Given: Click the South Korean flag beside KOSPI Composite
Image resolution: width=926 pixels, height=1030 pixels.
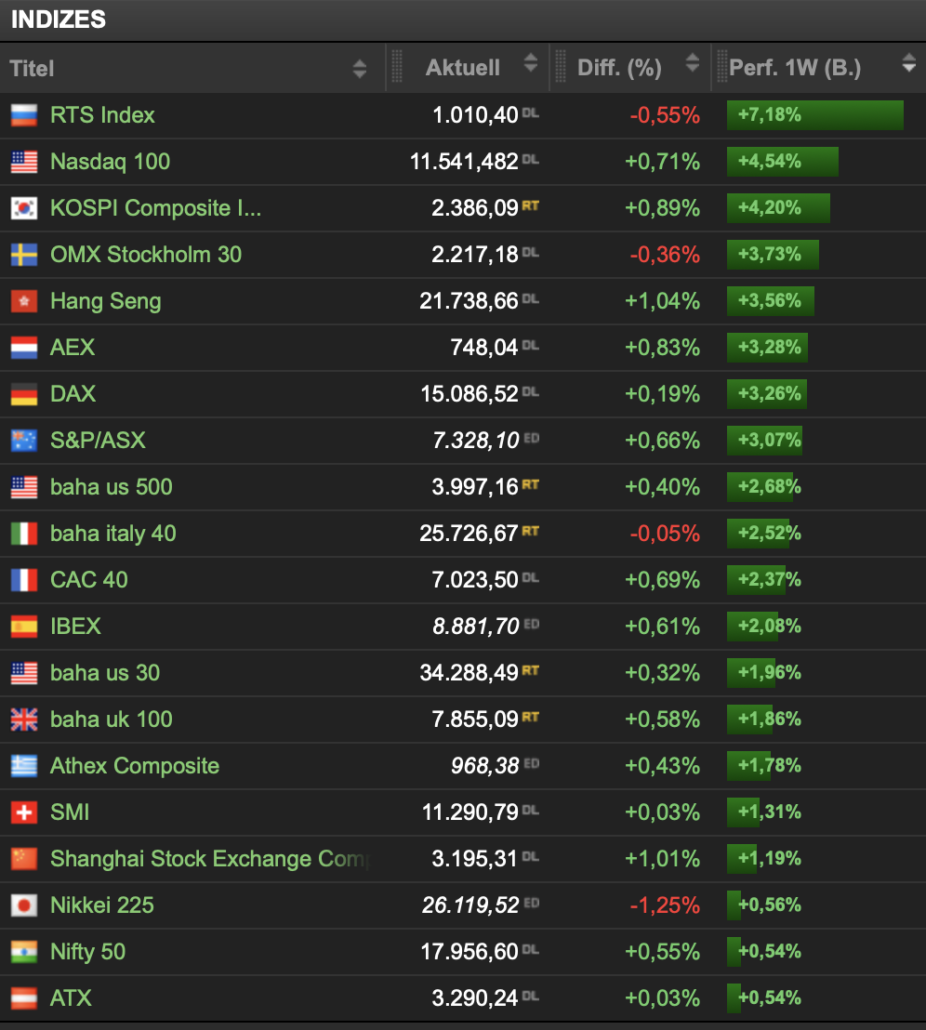Looking at the screenshot, I should 24,208.
